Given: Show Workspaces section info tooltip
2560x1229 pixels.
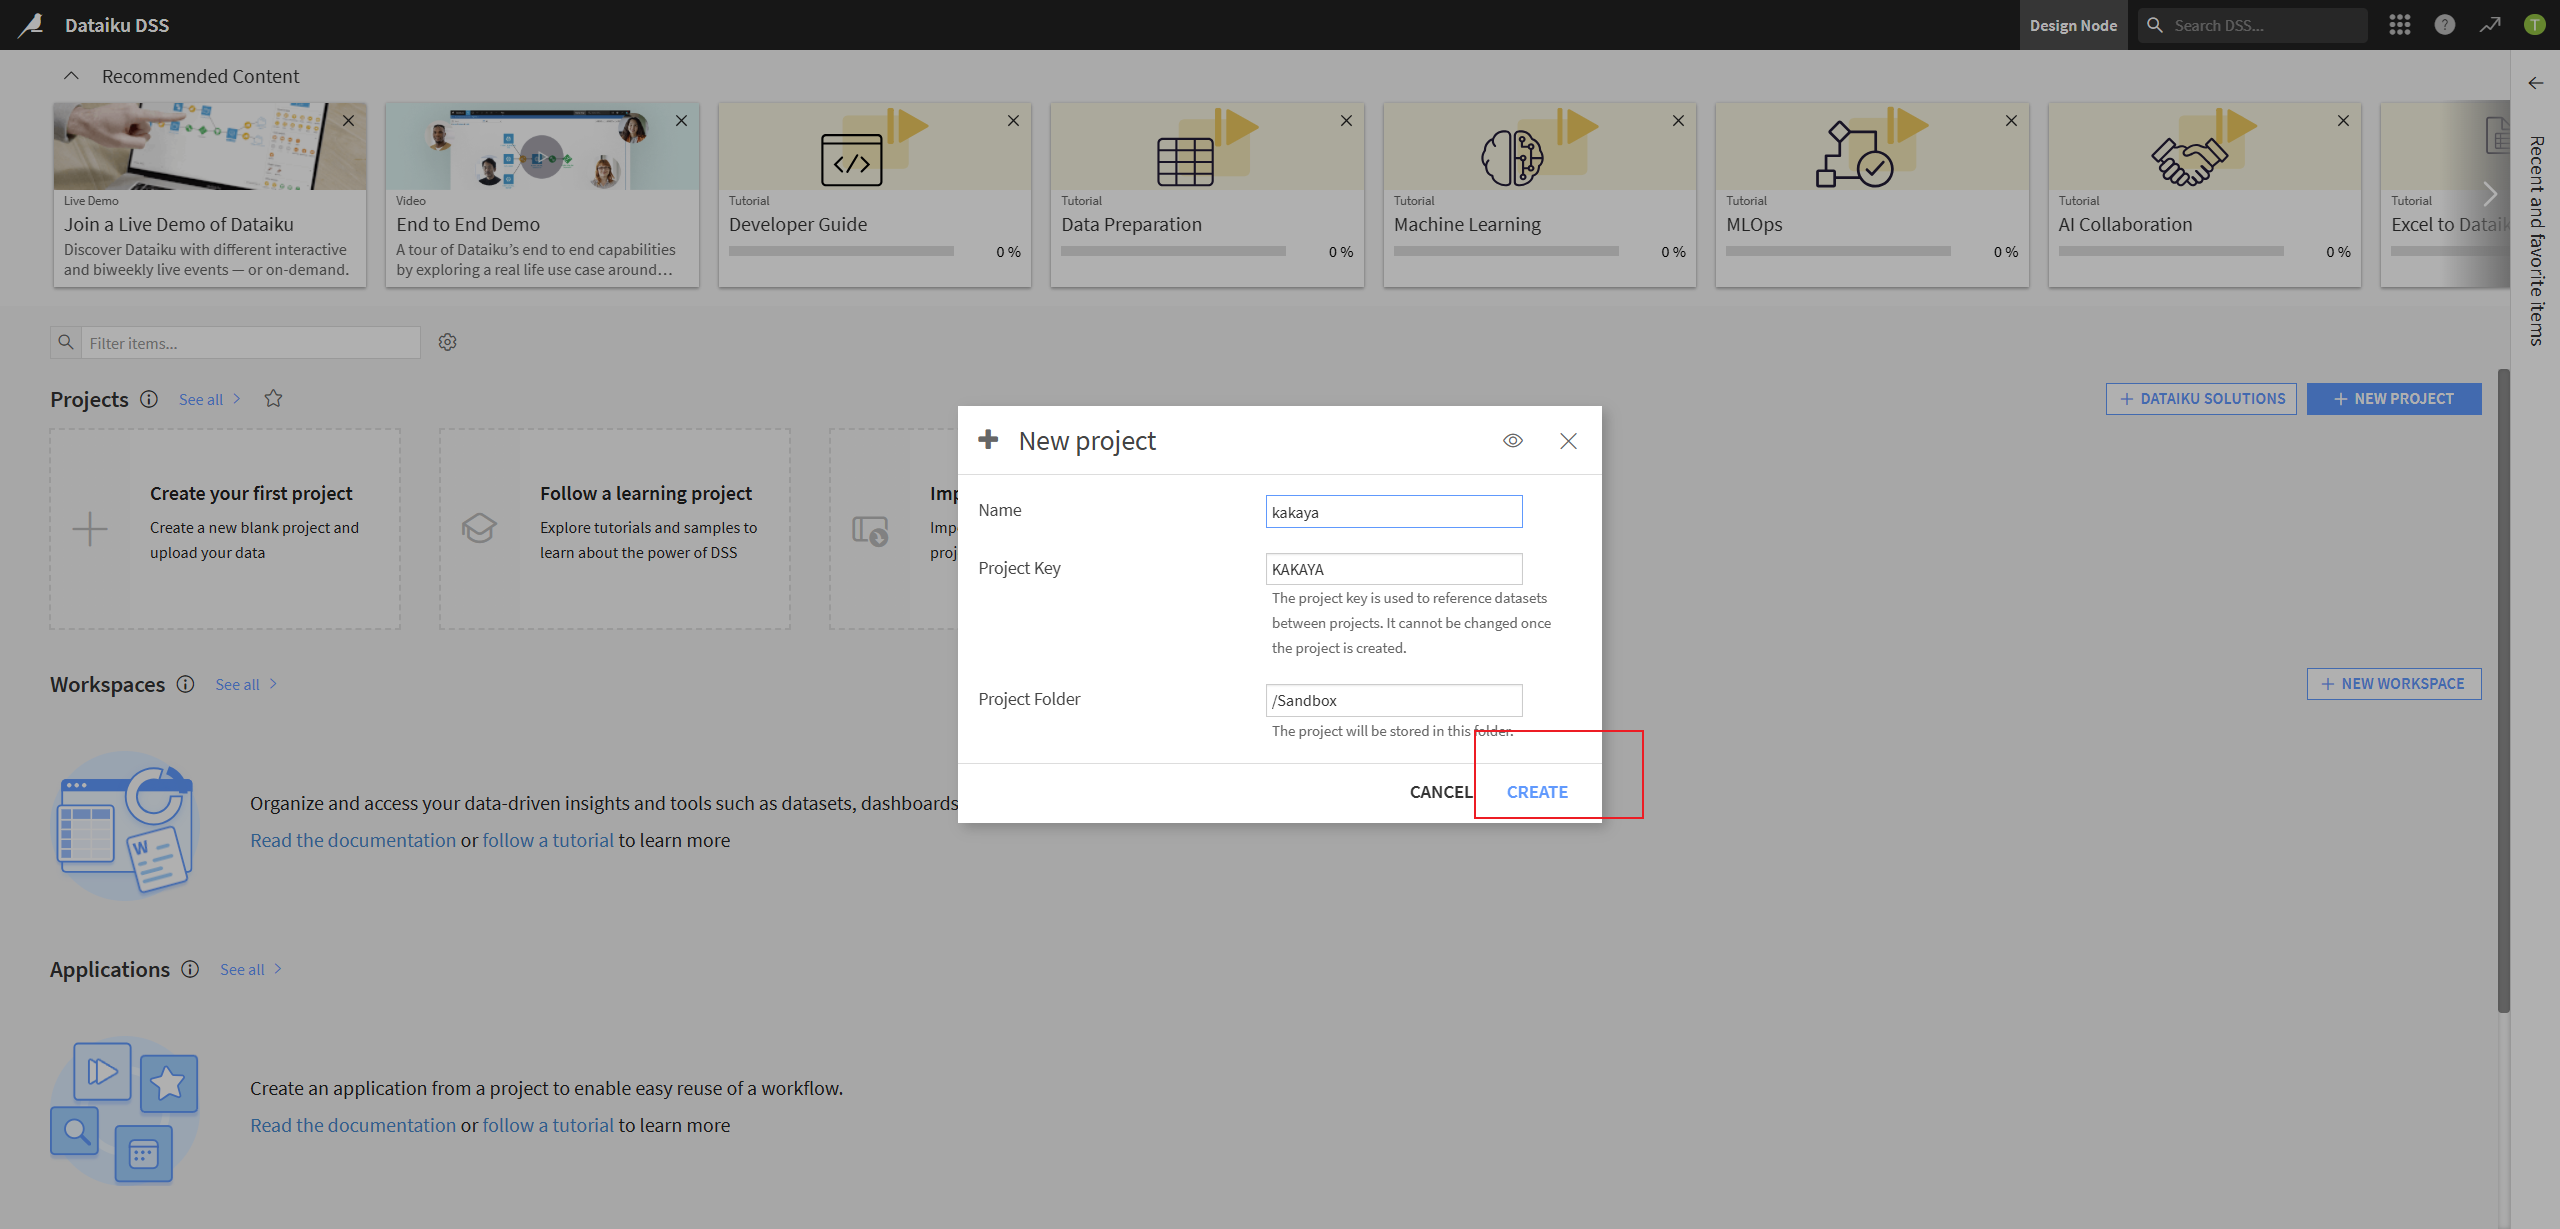Looking at the screenshot, I should tap(185, 684).
